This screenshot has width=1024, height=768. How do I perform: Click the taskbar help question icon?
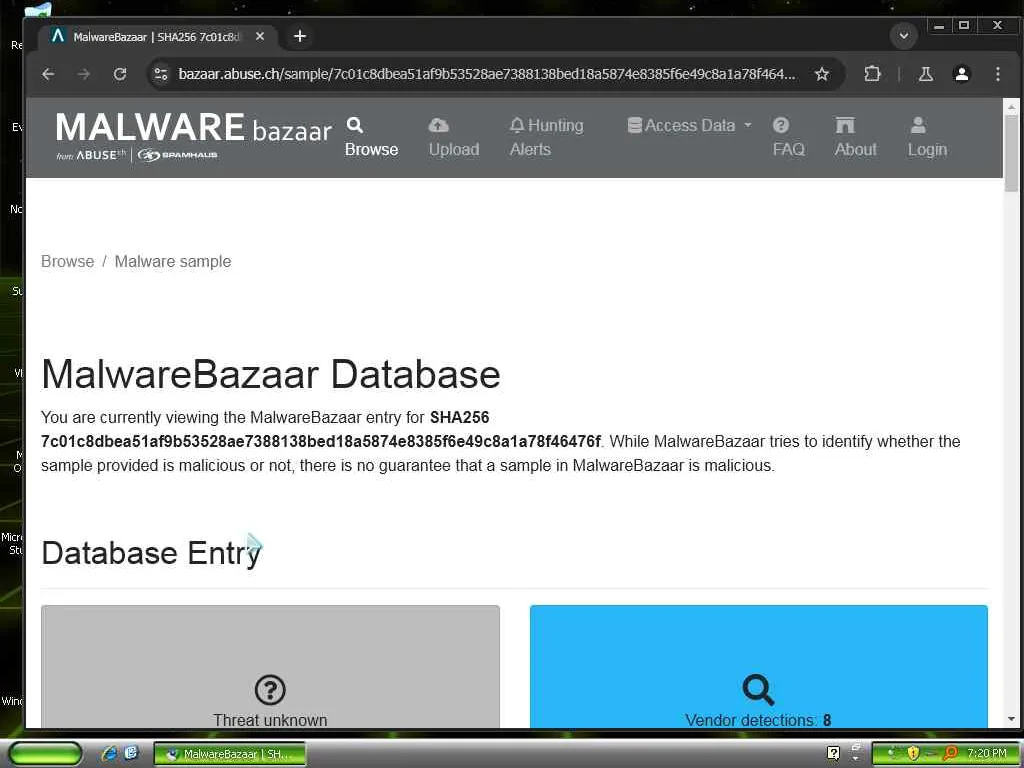pyautogui.click(x=833, y=753)
